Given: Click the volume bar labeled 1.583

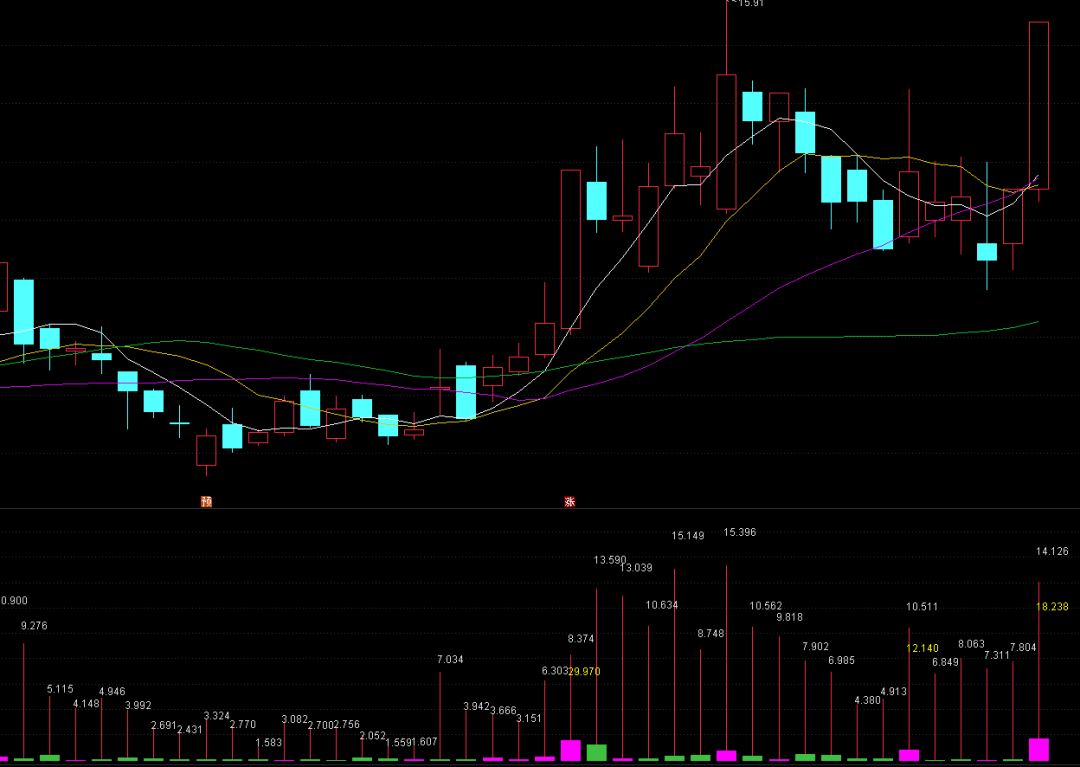Looking at the screenshot, I should point(258,752).
